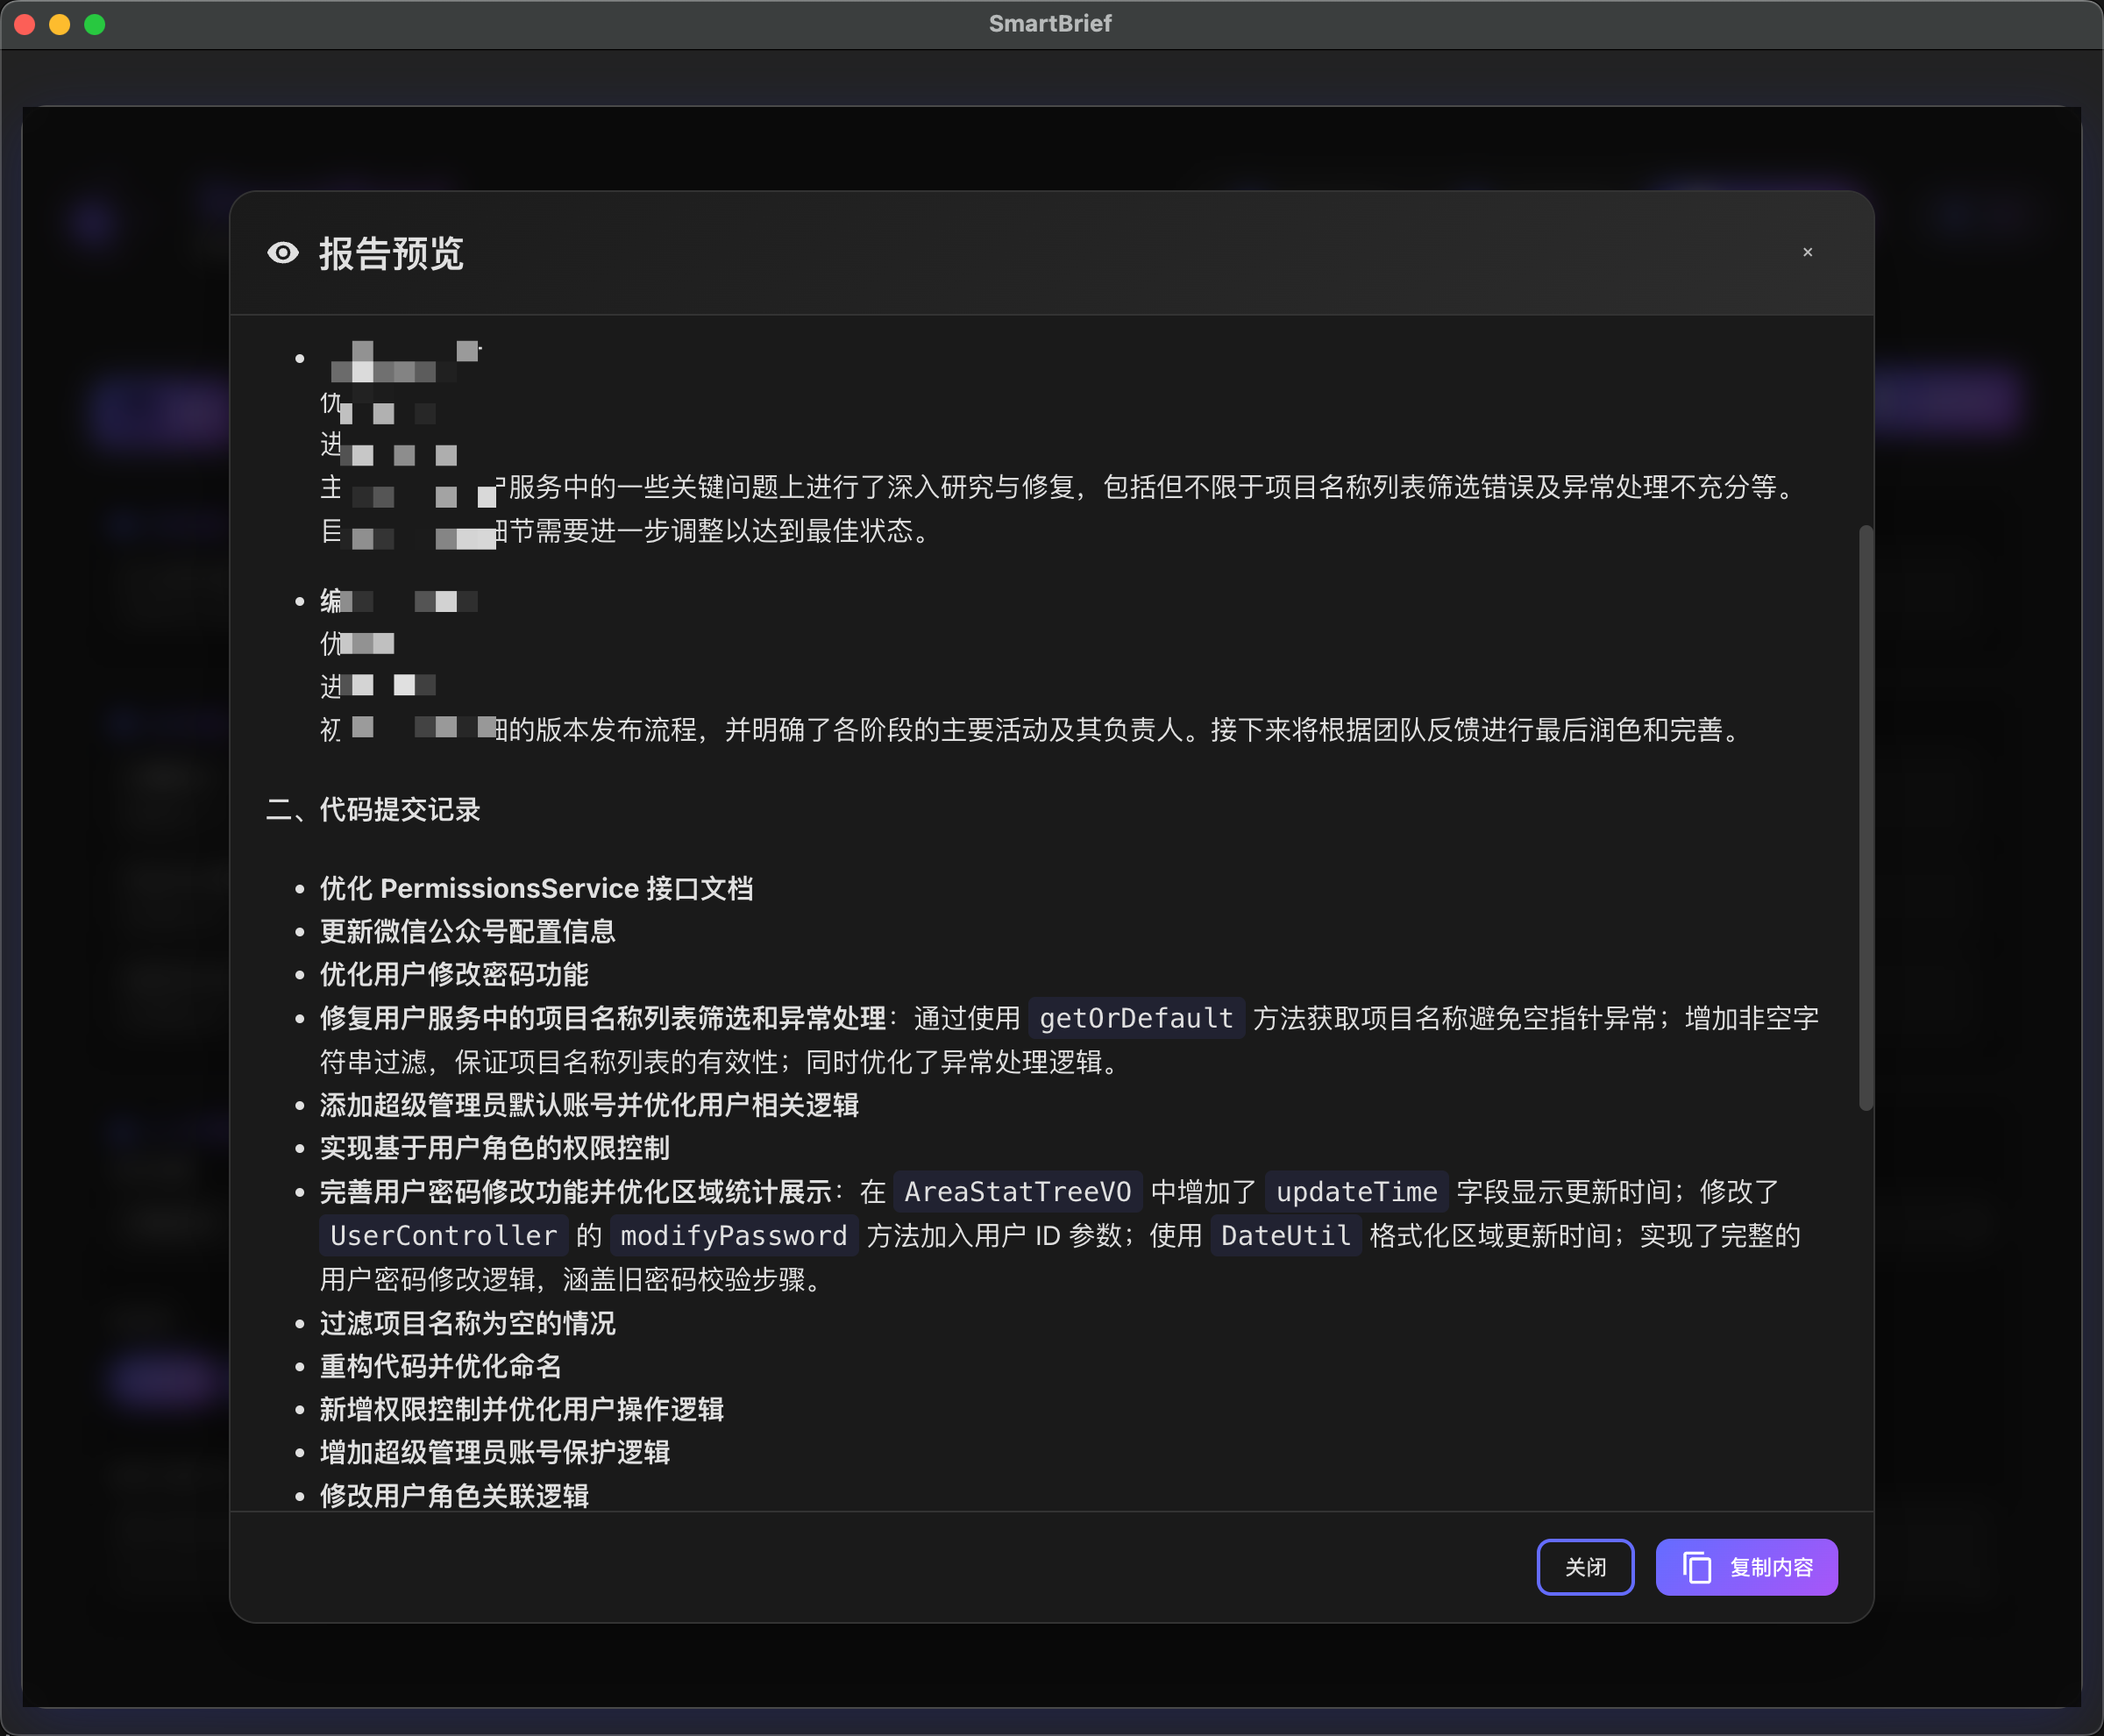Click the updateTime code snippet
The width and height of the screenshot is (2104, 1736).
click(1356, 1191)
